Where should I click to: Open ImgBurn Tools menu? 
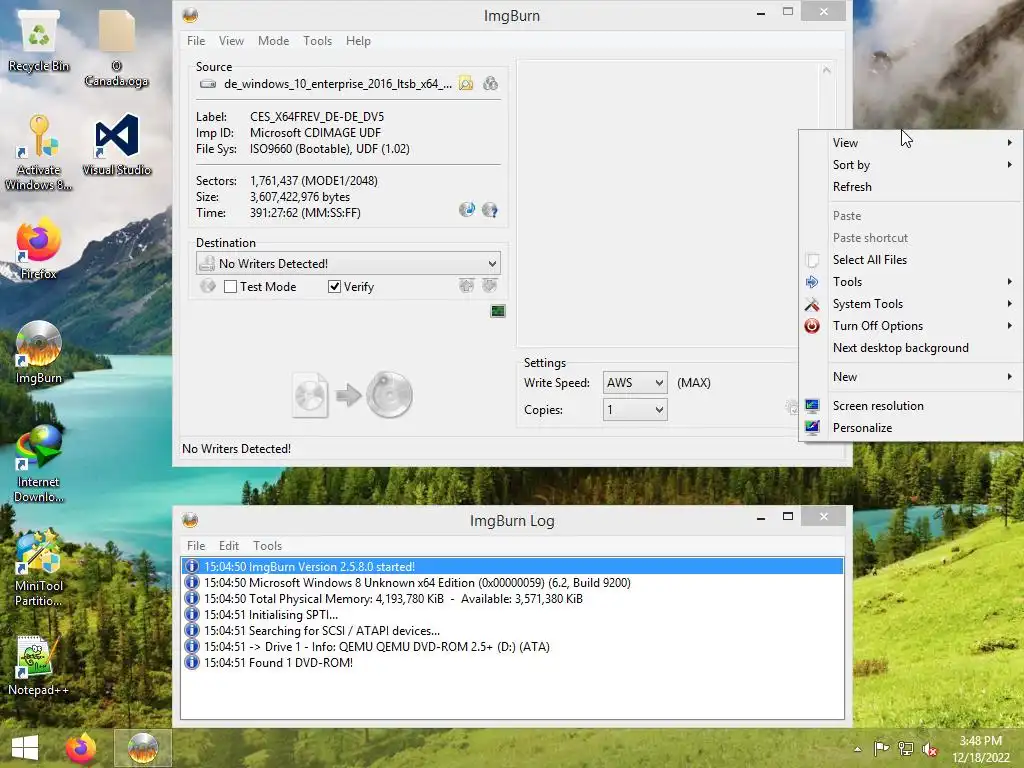317,40
